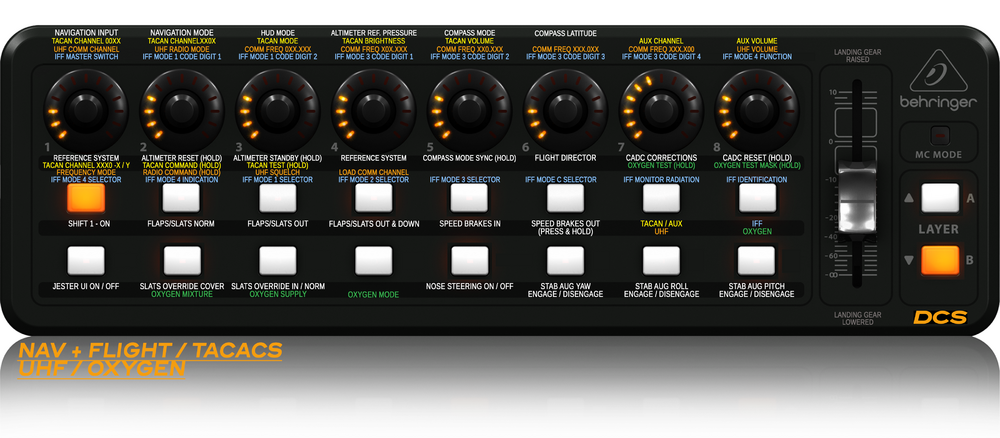Viewport: 1000px width, 438px height.
Task: Toggle Nose Steering ON / OFF pad
Action: (469, 260)
